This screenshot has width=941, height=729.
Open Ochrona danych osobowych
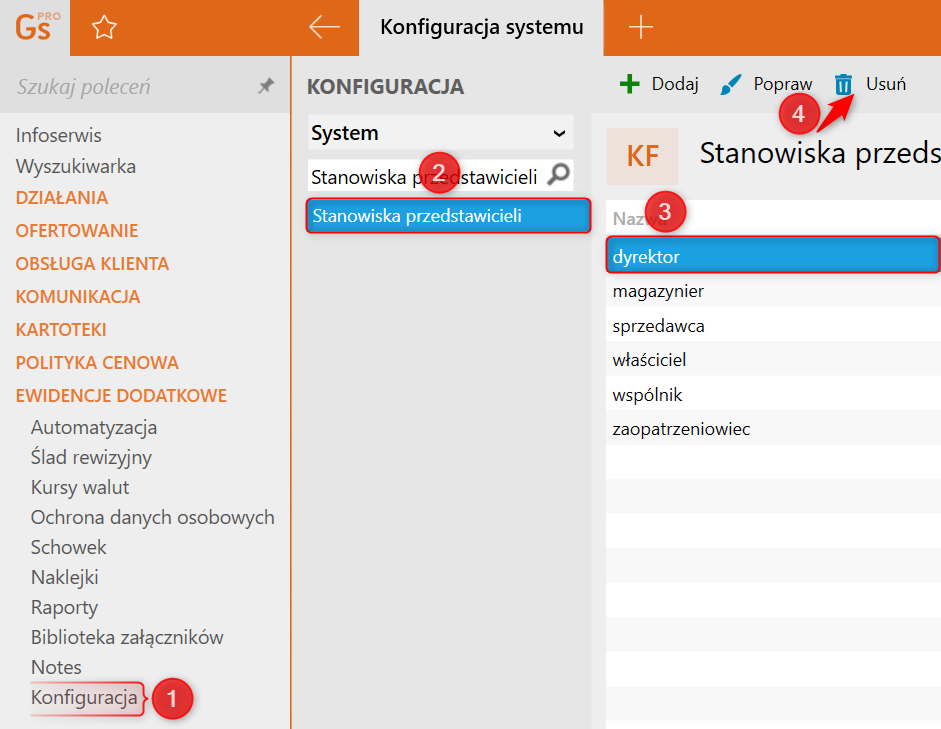coord(152,518)
